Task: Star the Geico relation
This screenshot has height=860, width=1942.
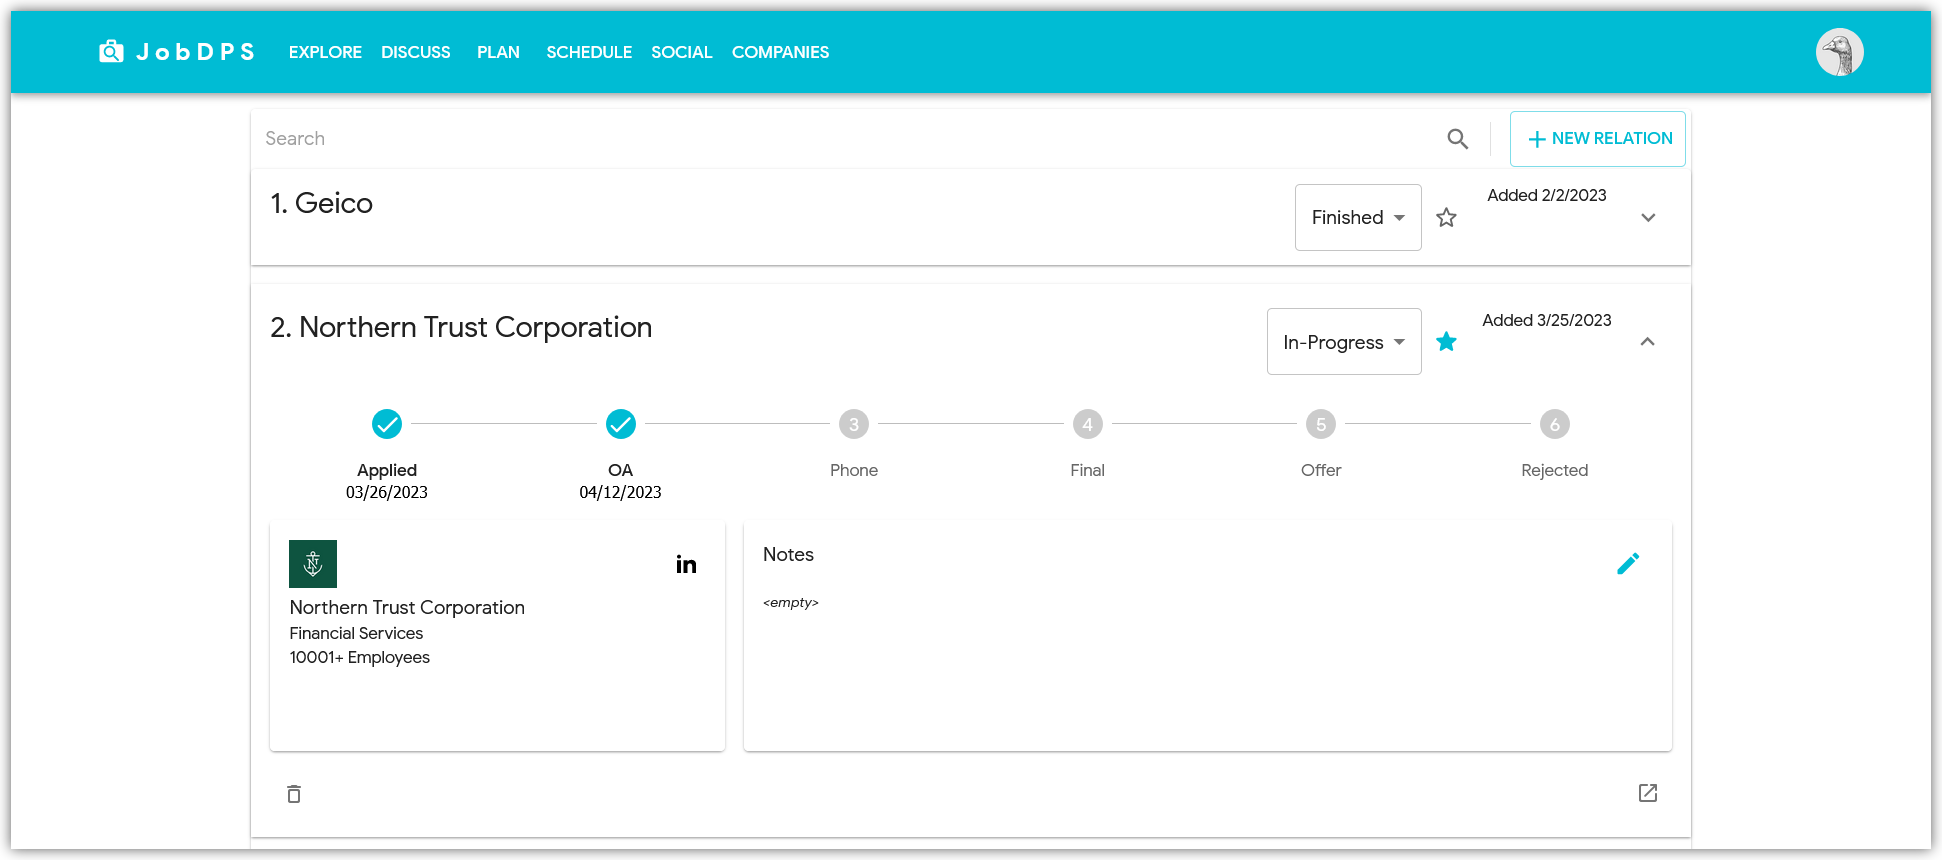Action: 1446,217
